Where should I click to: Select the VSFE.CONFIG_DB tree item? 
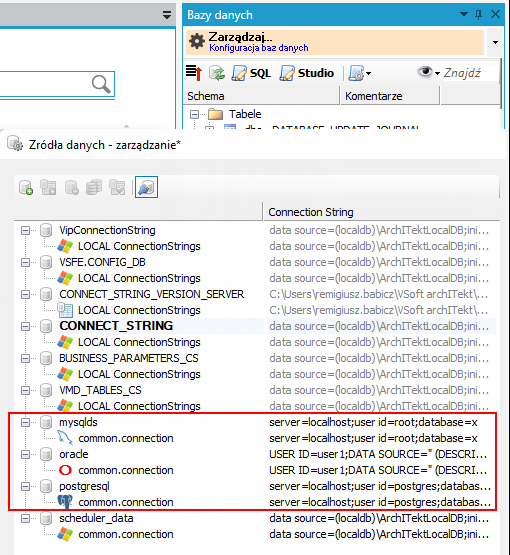click(x=102, y=262)
